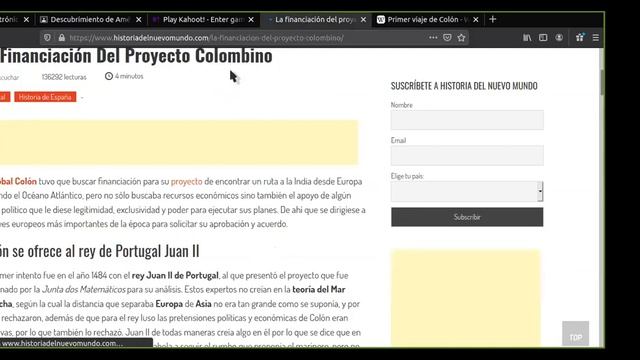The image size is (640, 360).
Task: Open a new tab with plus button
Action: [493, 19]
